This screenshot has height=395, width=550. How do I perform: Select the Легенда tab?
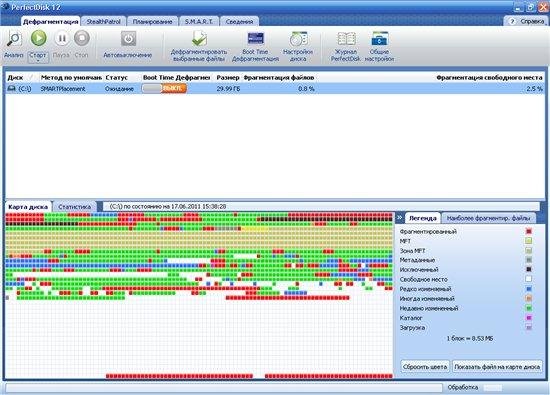[x=423, y=218]
